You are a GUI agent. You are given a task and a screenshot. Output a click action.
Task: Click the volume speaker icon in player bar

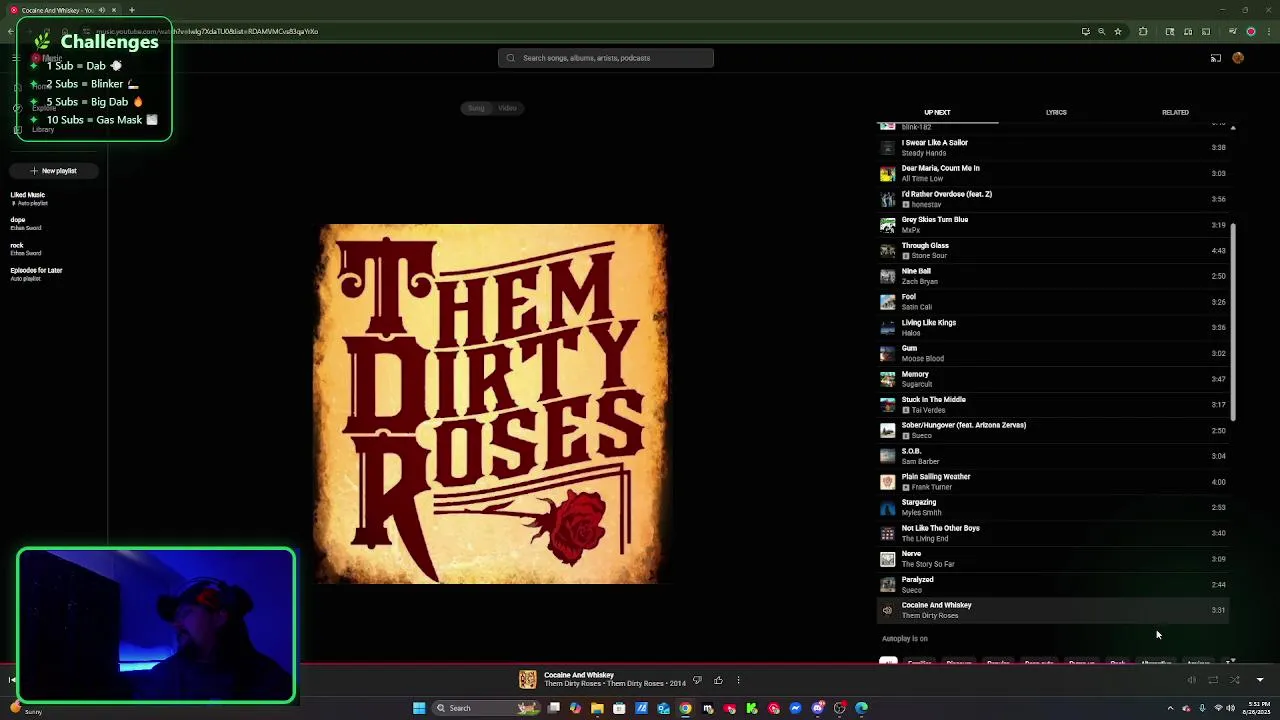tap(1191, 680)
